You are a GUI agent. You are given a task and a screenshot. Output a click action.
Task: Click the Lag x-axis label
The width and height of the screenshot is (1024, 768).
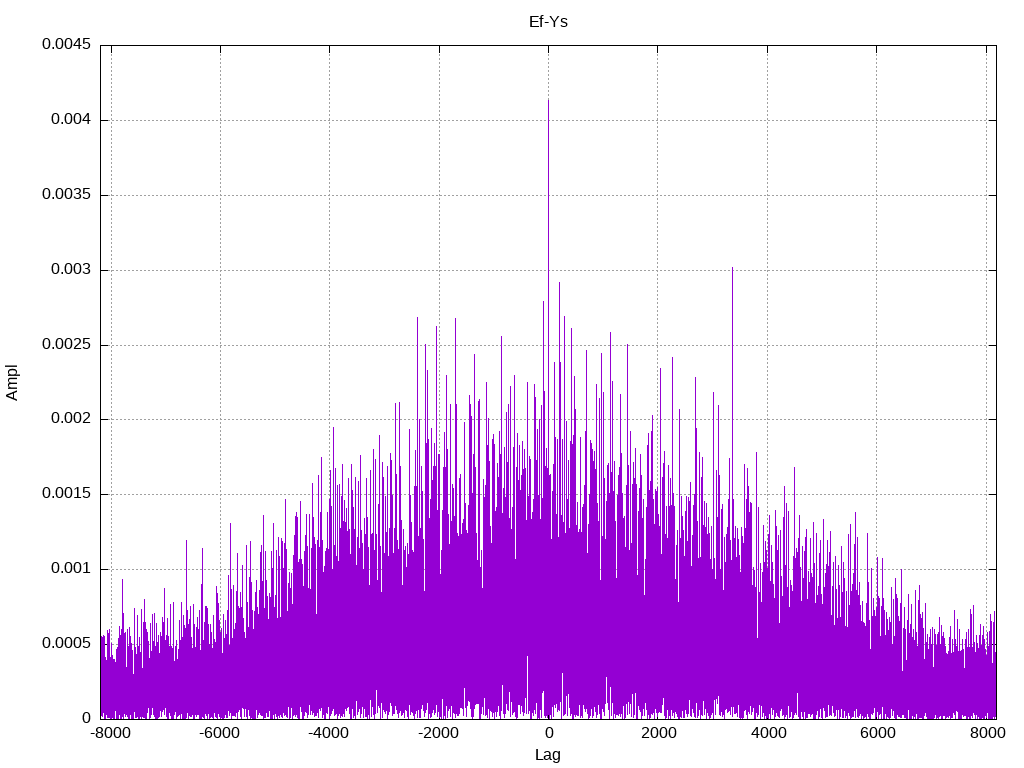pyautogui.click(x=547, y=755)
